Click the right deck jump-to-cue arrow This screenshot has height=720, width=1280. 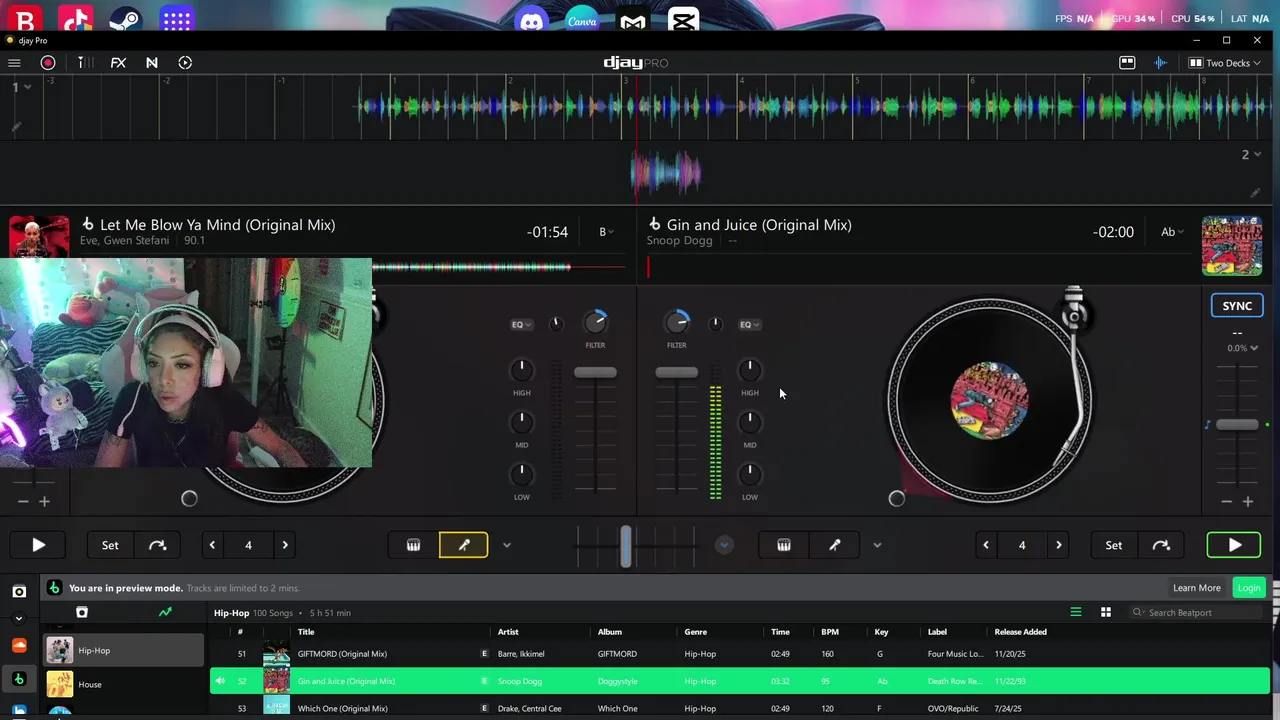(1161, 545)
